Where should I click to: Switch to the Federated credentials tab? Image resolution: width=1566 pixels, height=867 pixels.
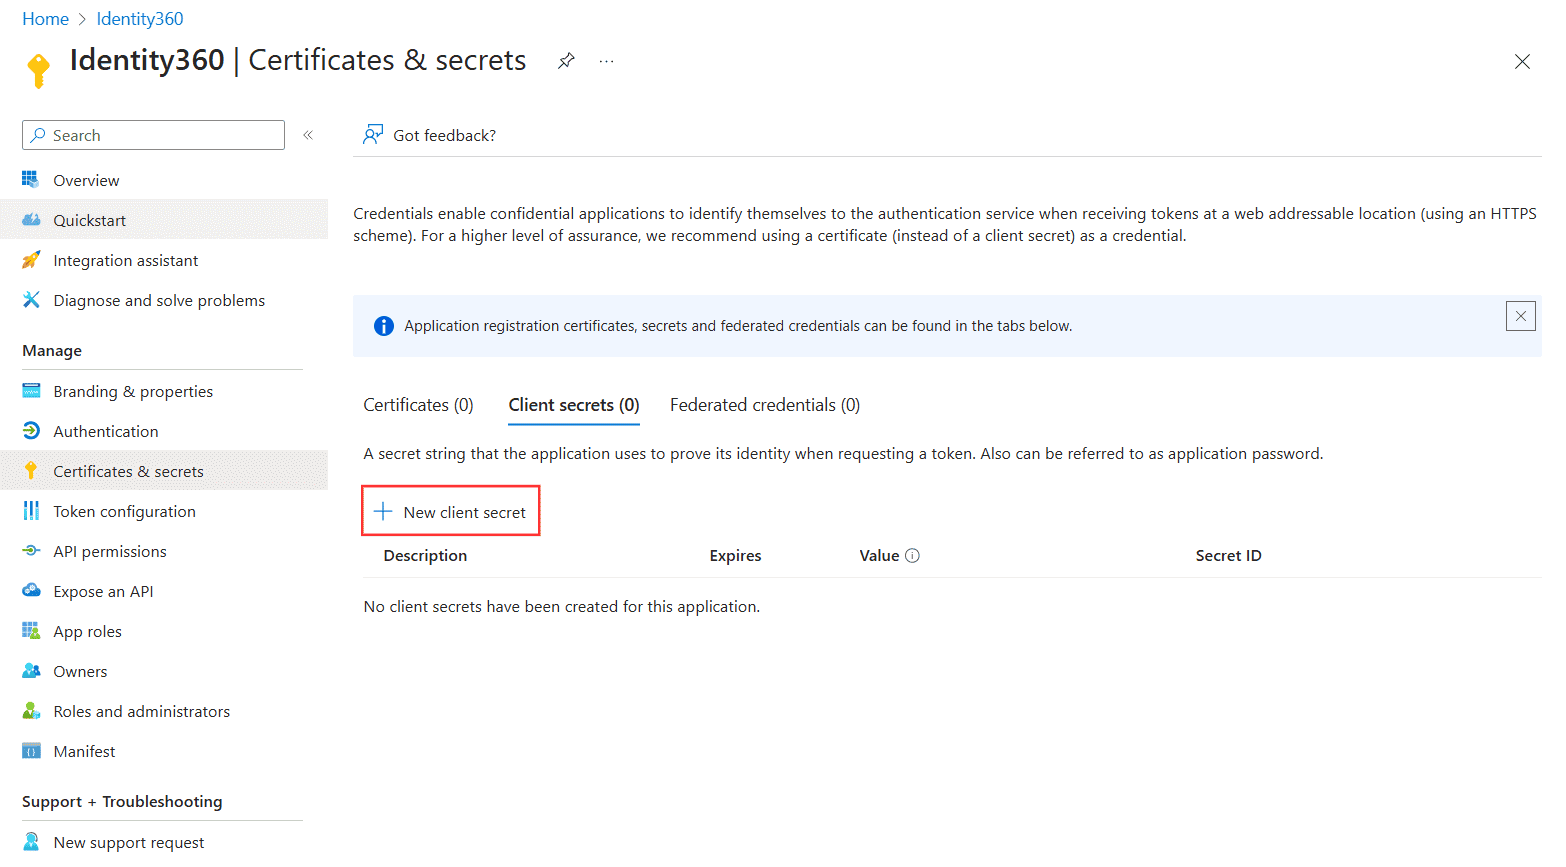point(764,405)
